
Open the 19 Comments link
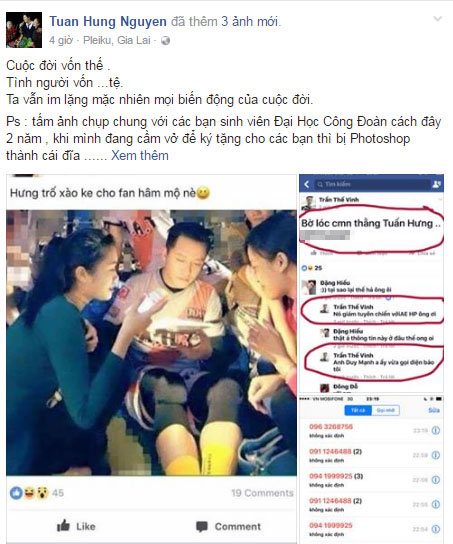pyautogui.click(x=262, y=493)
